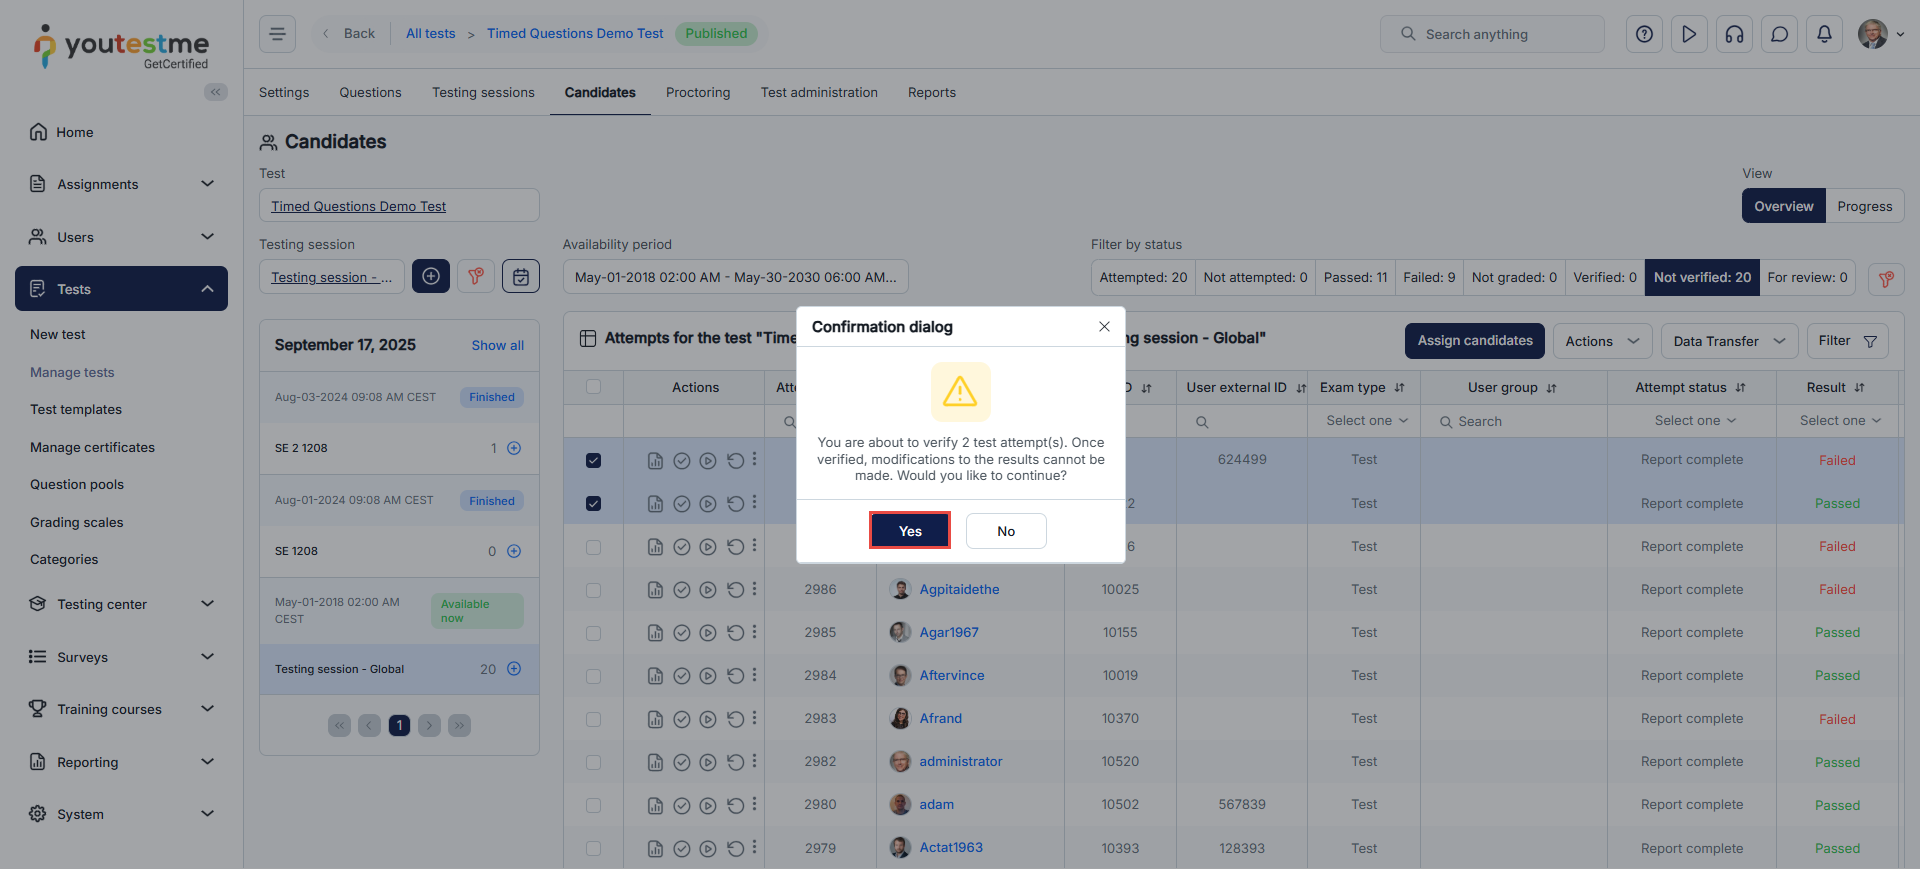The image size is (1920, 869).
Task: Switch to the Proctoring tab
Action: [697, 92]
